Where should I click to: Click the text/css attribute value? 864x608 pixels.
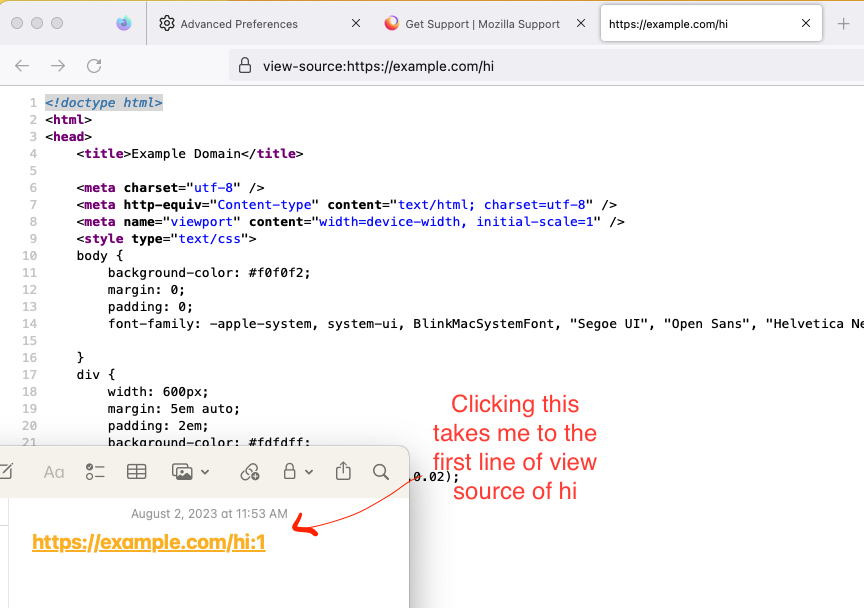[x=210, y=239]
